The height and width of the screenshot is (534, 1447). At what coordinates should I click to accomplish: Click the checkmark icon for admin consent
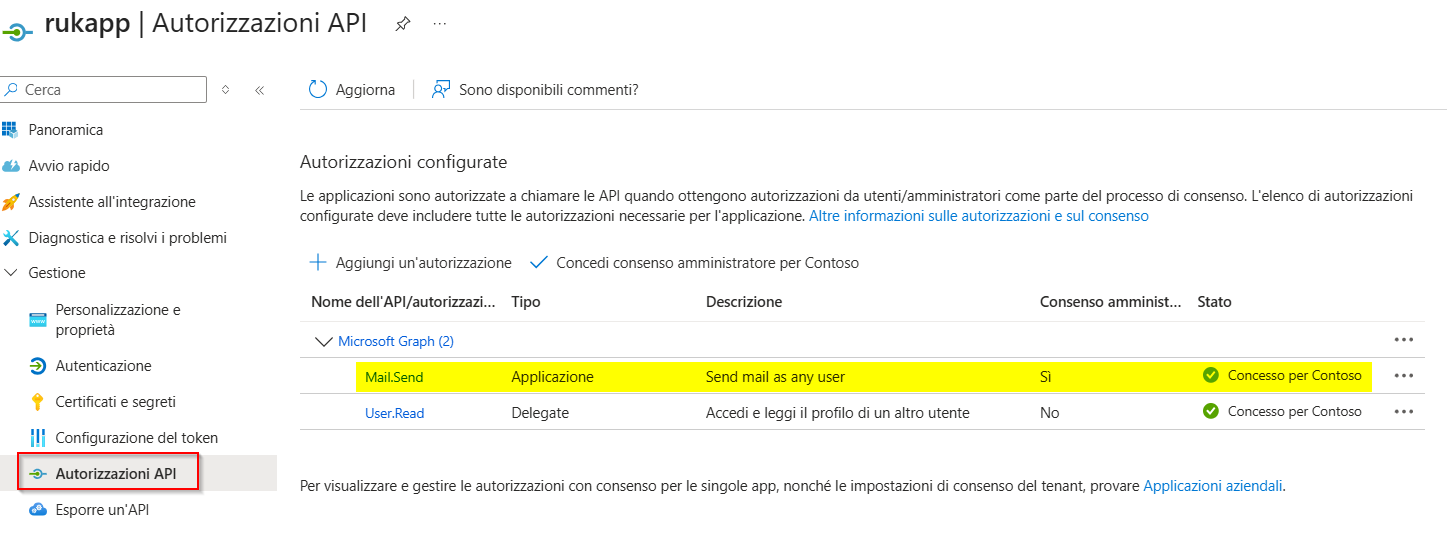pyautogui.click(x=539, y=263)
